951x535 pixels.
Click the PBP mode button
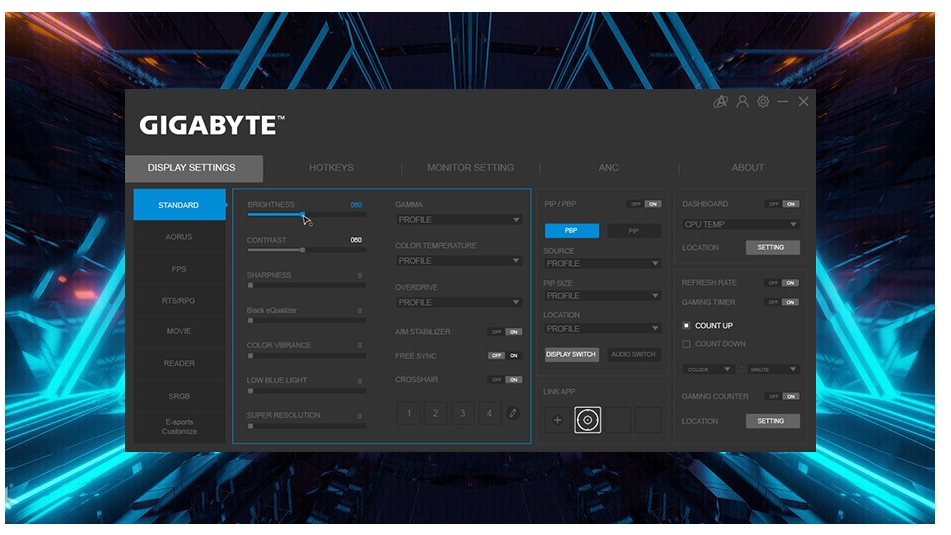tap(571, 230)
